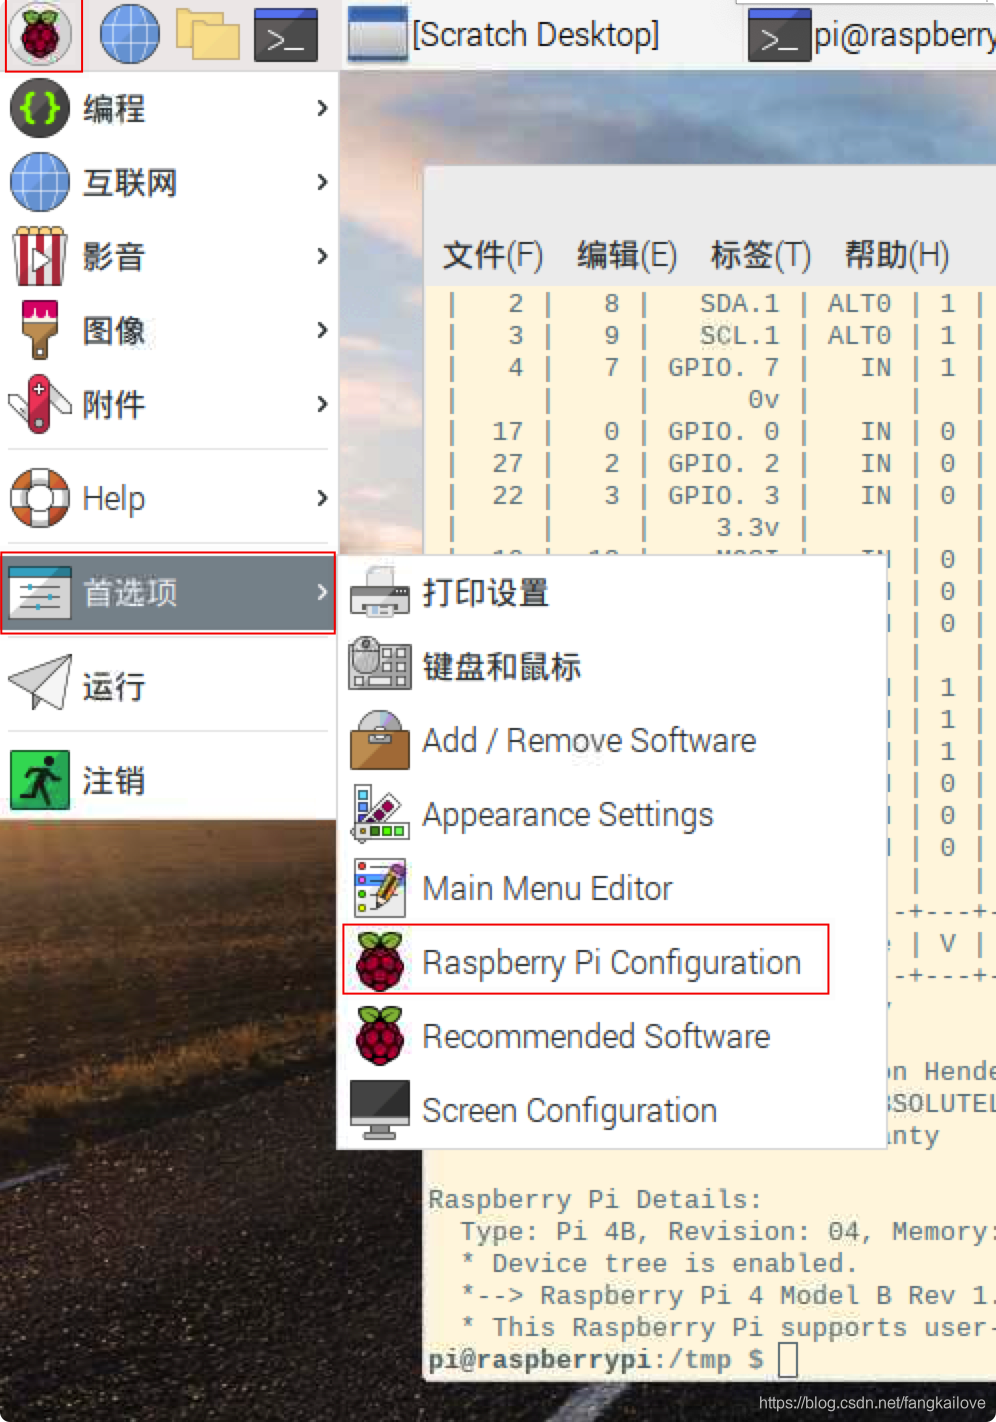Open 打印设置 print settings
This screenshot has width=996, height=1422.
(x=613, y=592)
